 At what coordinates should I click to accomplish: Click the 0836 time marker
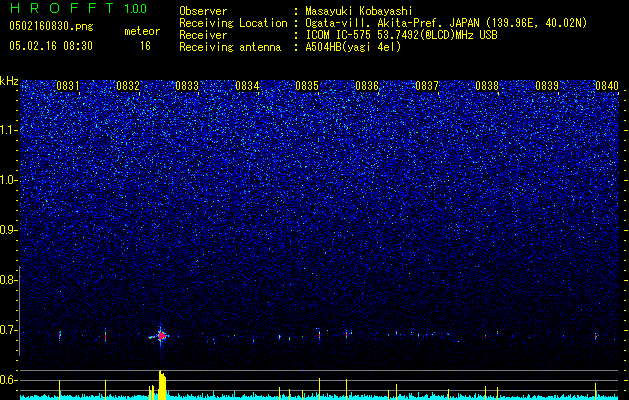367,86
